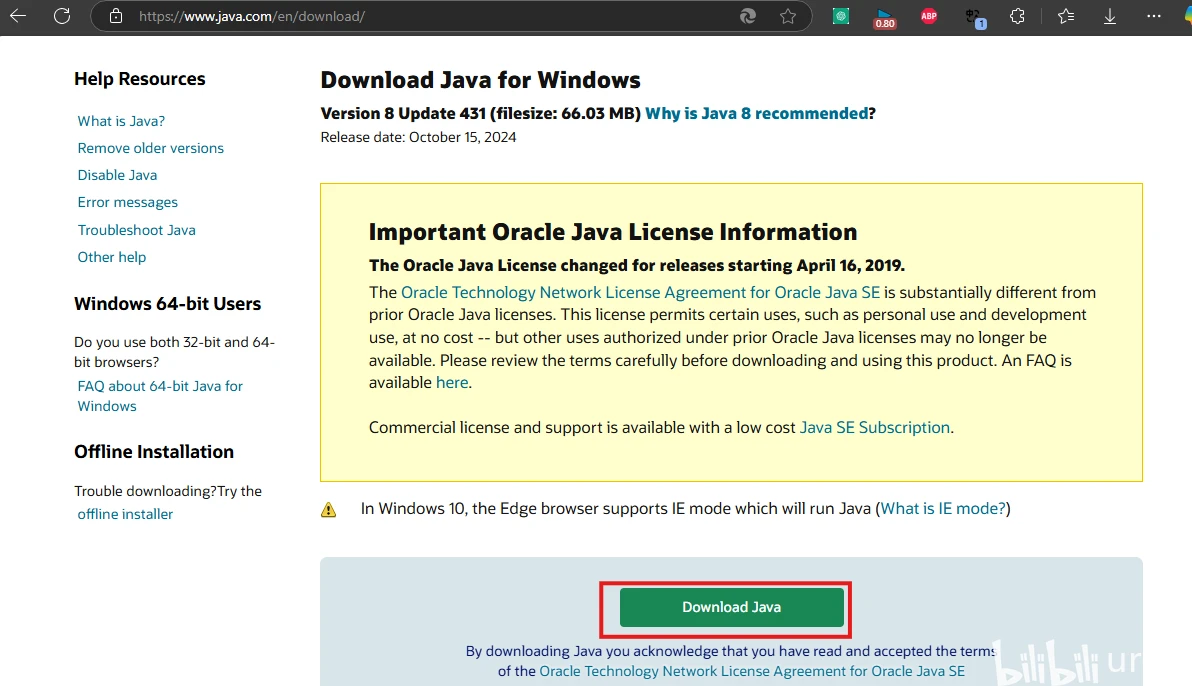
Task: Open the 'Java SE Subscription' link
Action: 874,427
